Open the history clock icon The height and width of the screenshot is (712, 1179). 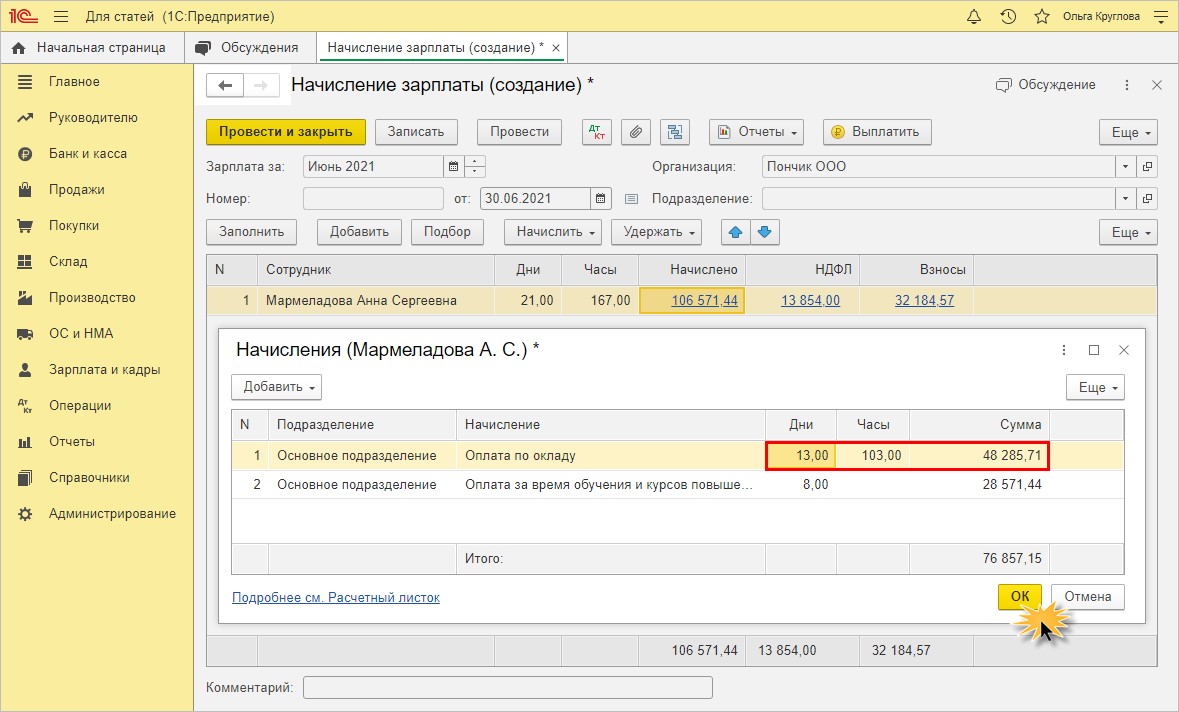click(1008, 16)
